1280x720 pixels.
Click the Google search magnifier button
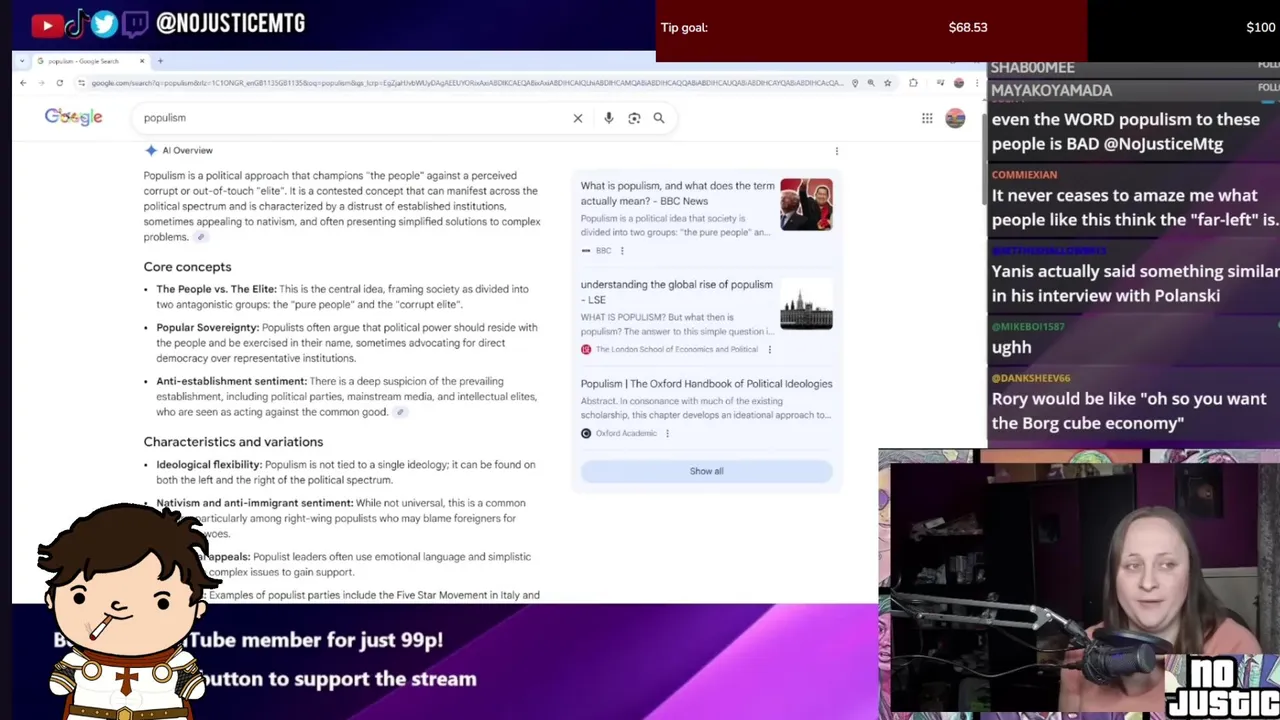coord(659,118)
